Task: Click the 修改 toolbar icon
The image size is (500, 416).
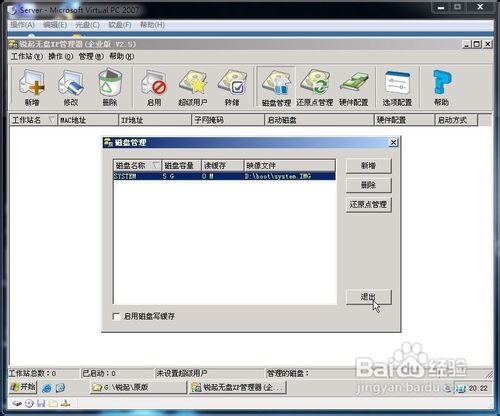Action: 71,87
